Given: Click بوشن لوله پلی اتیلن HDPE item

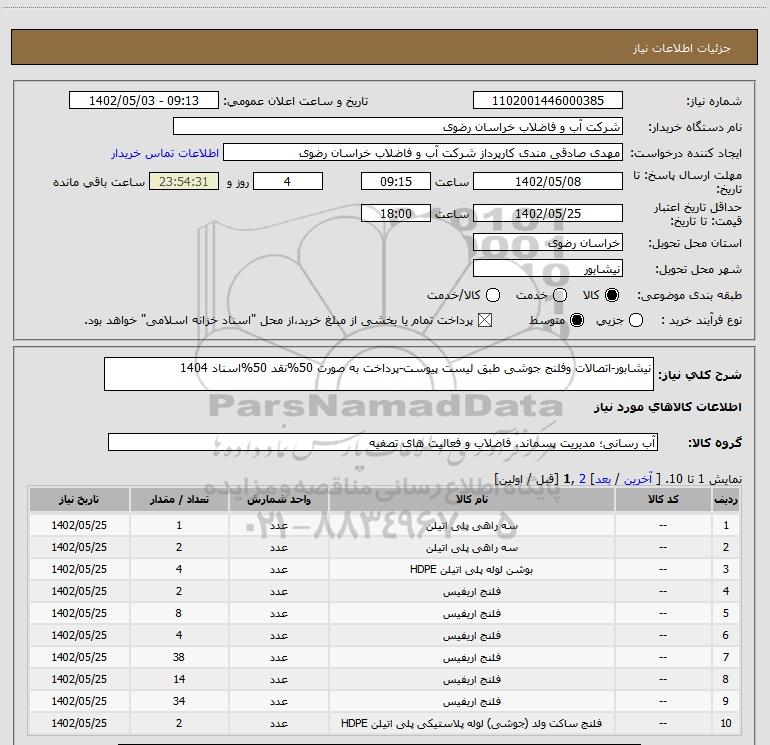Looking at the screenshot, I should [471, 570].
